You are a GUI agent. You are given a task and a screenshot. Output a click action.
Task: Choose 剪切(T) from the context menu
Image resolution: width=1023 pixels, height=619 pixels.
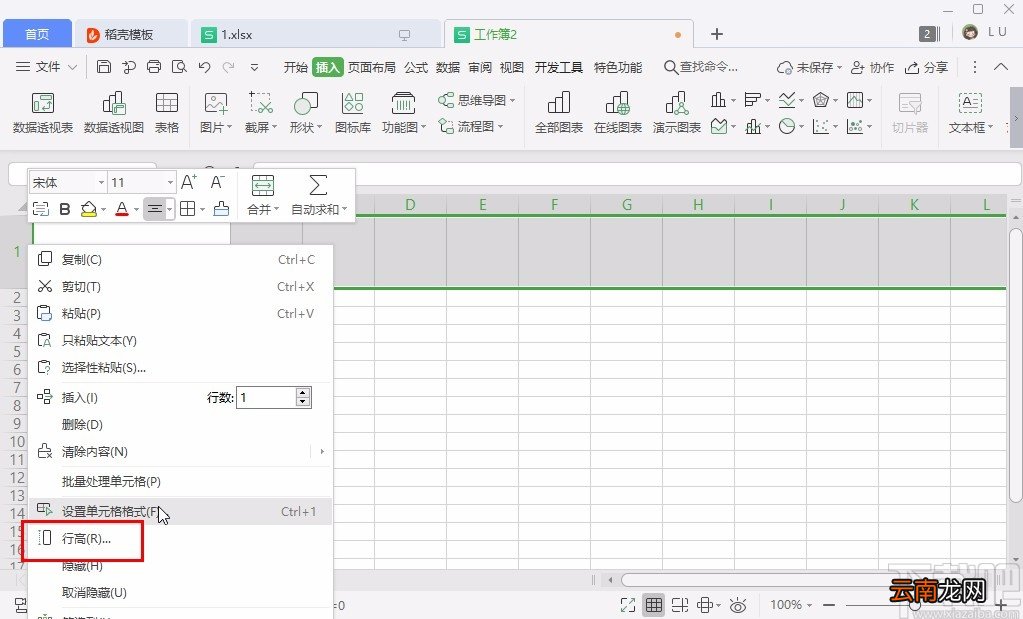[181, 286]
